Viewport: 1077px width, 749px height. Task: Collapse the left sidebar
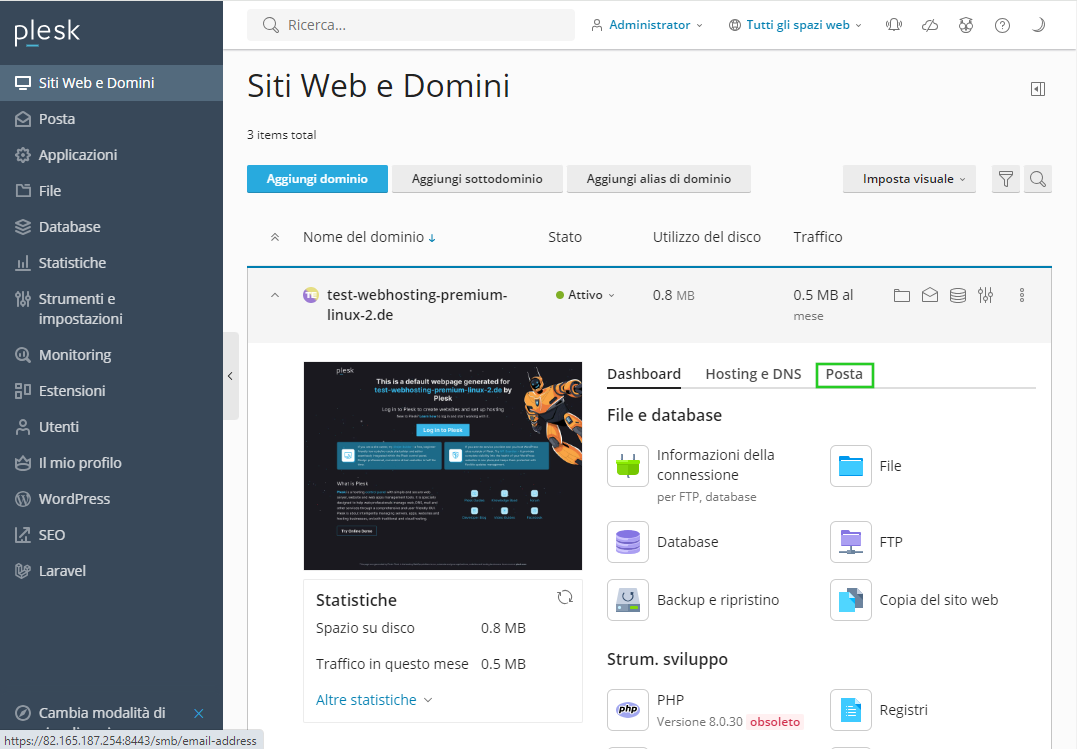point(231,376)
